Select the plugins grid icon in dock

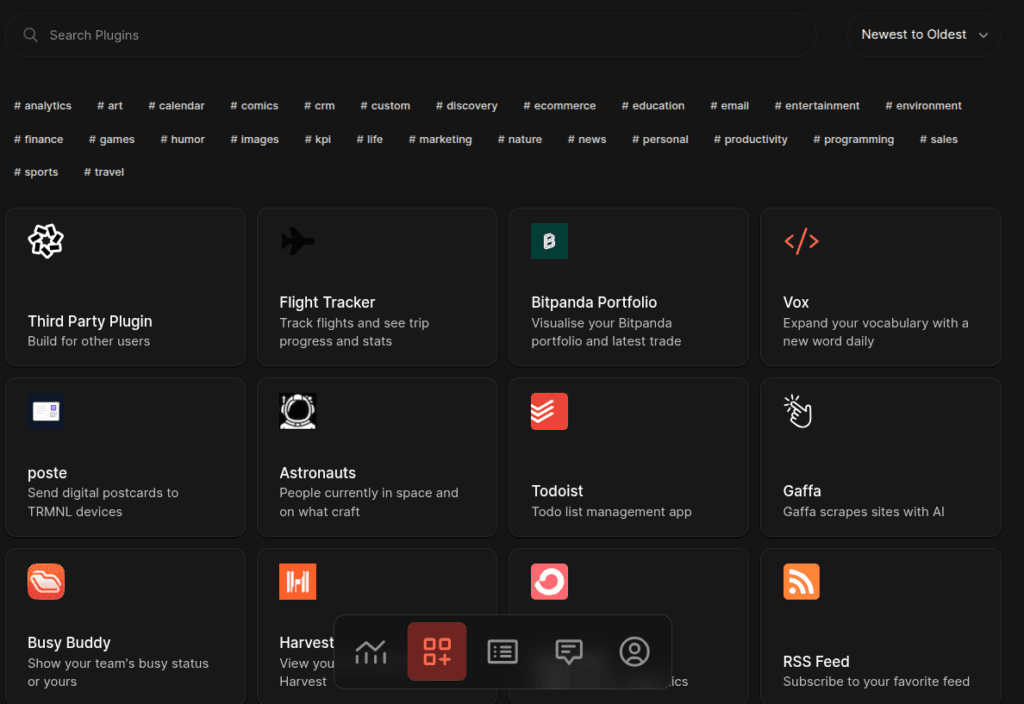[437, 652]
